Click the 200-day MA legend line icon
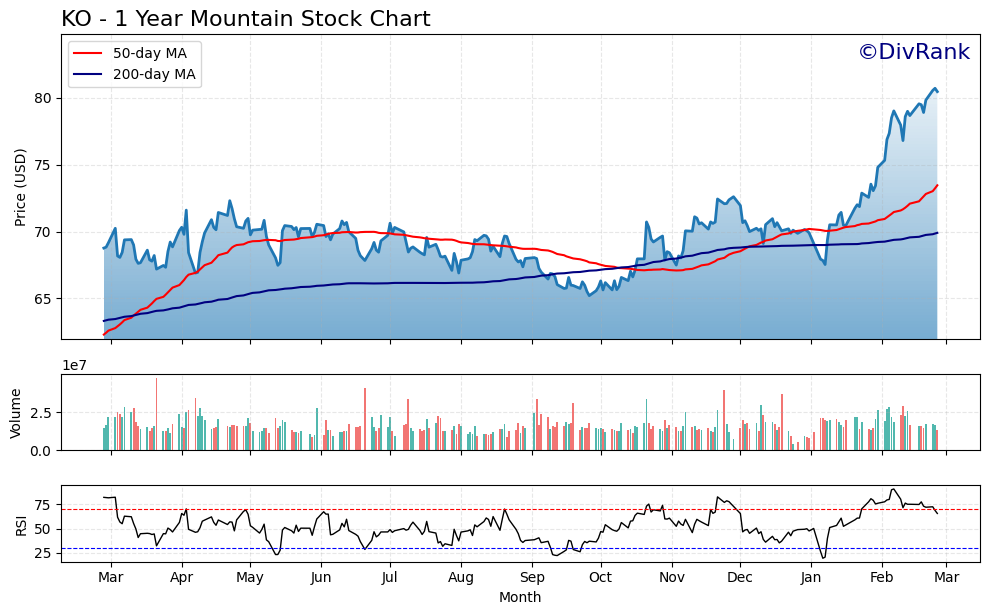This screenshot has width=989, height=615. 86,73
